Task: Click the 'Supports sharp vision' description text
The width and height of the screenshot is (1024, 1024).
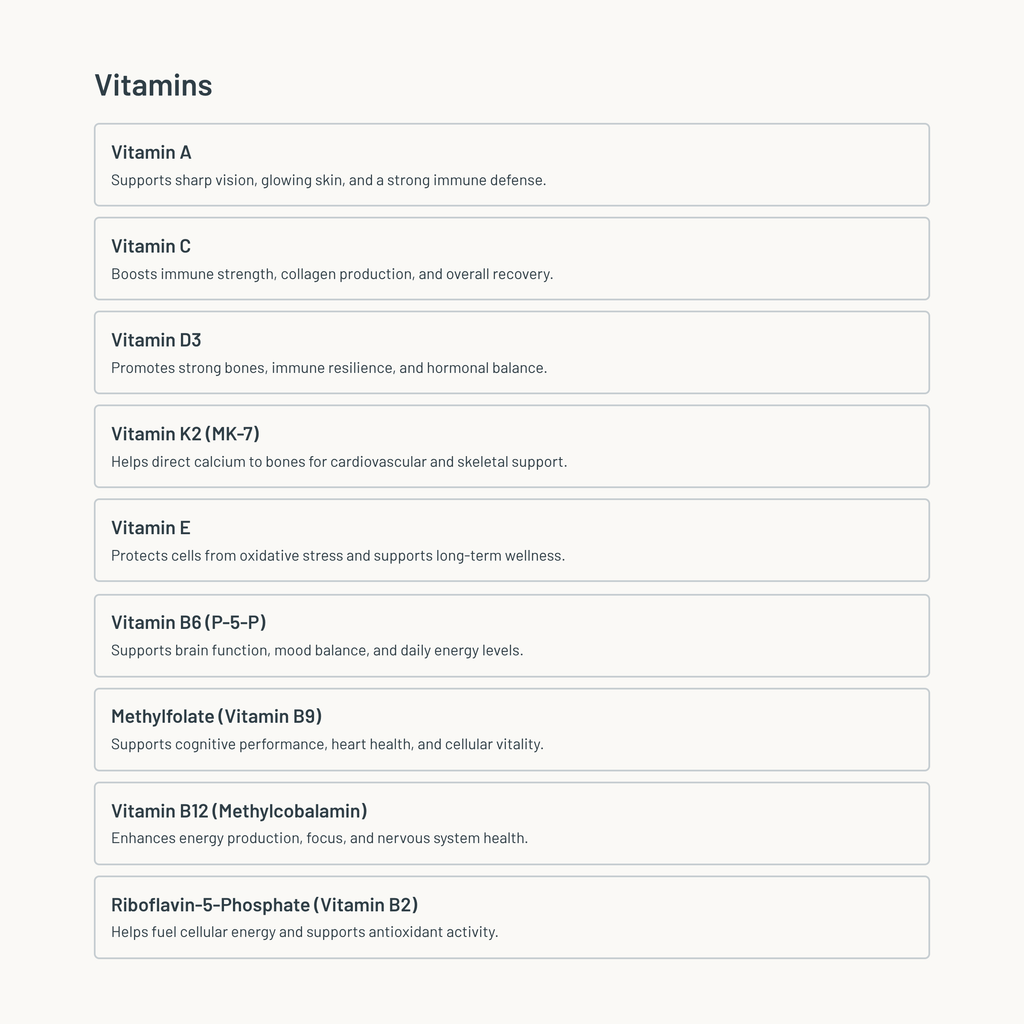Action: (x=328, y=180)
